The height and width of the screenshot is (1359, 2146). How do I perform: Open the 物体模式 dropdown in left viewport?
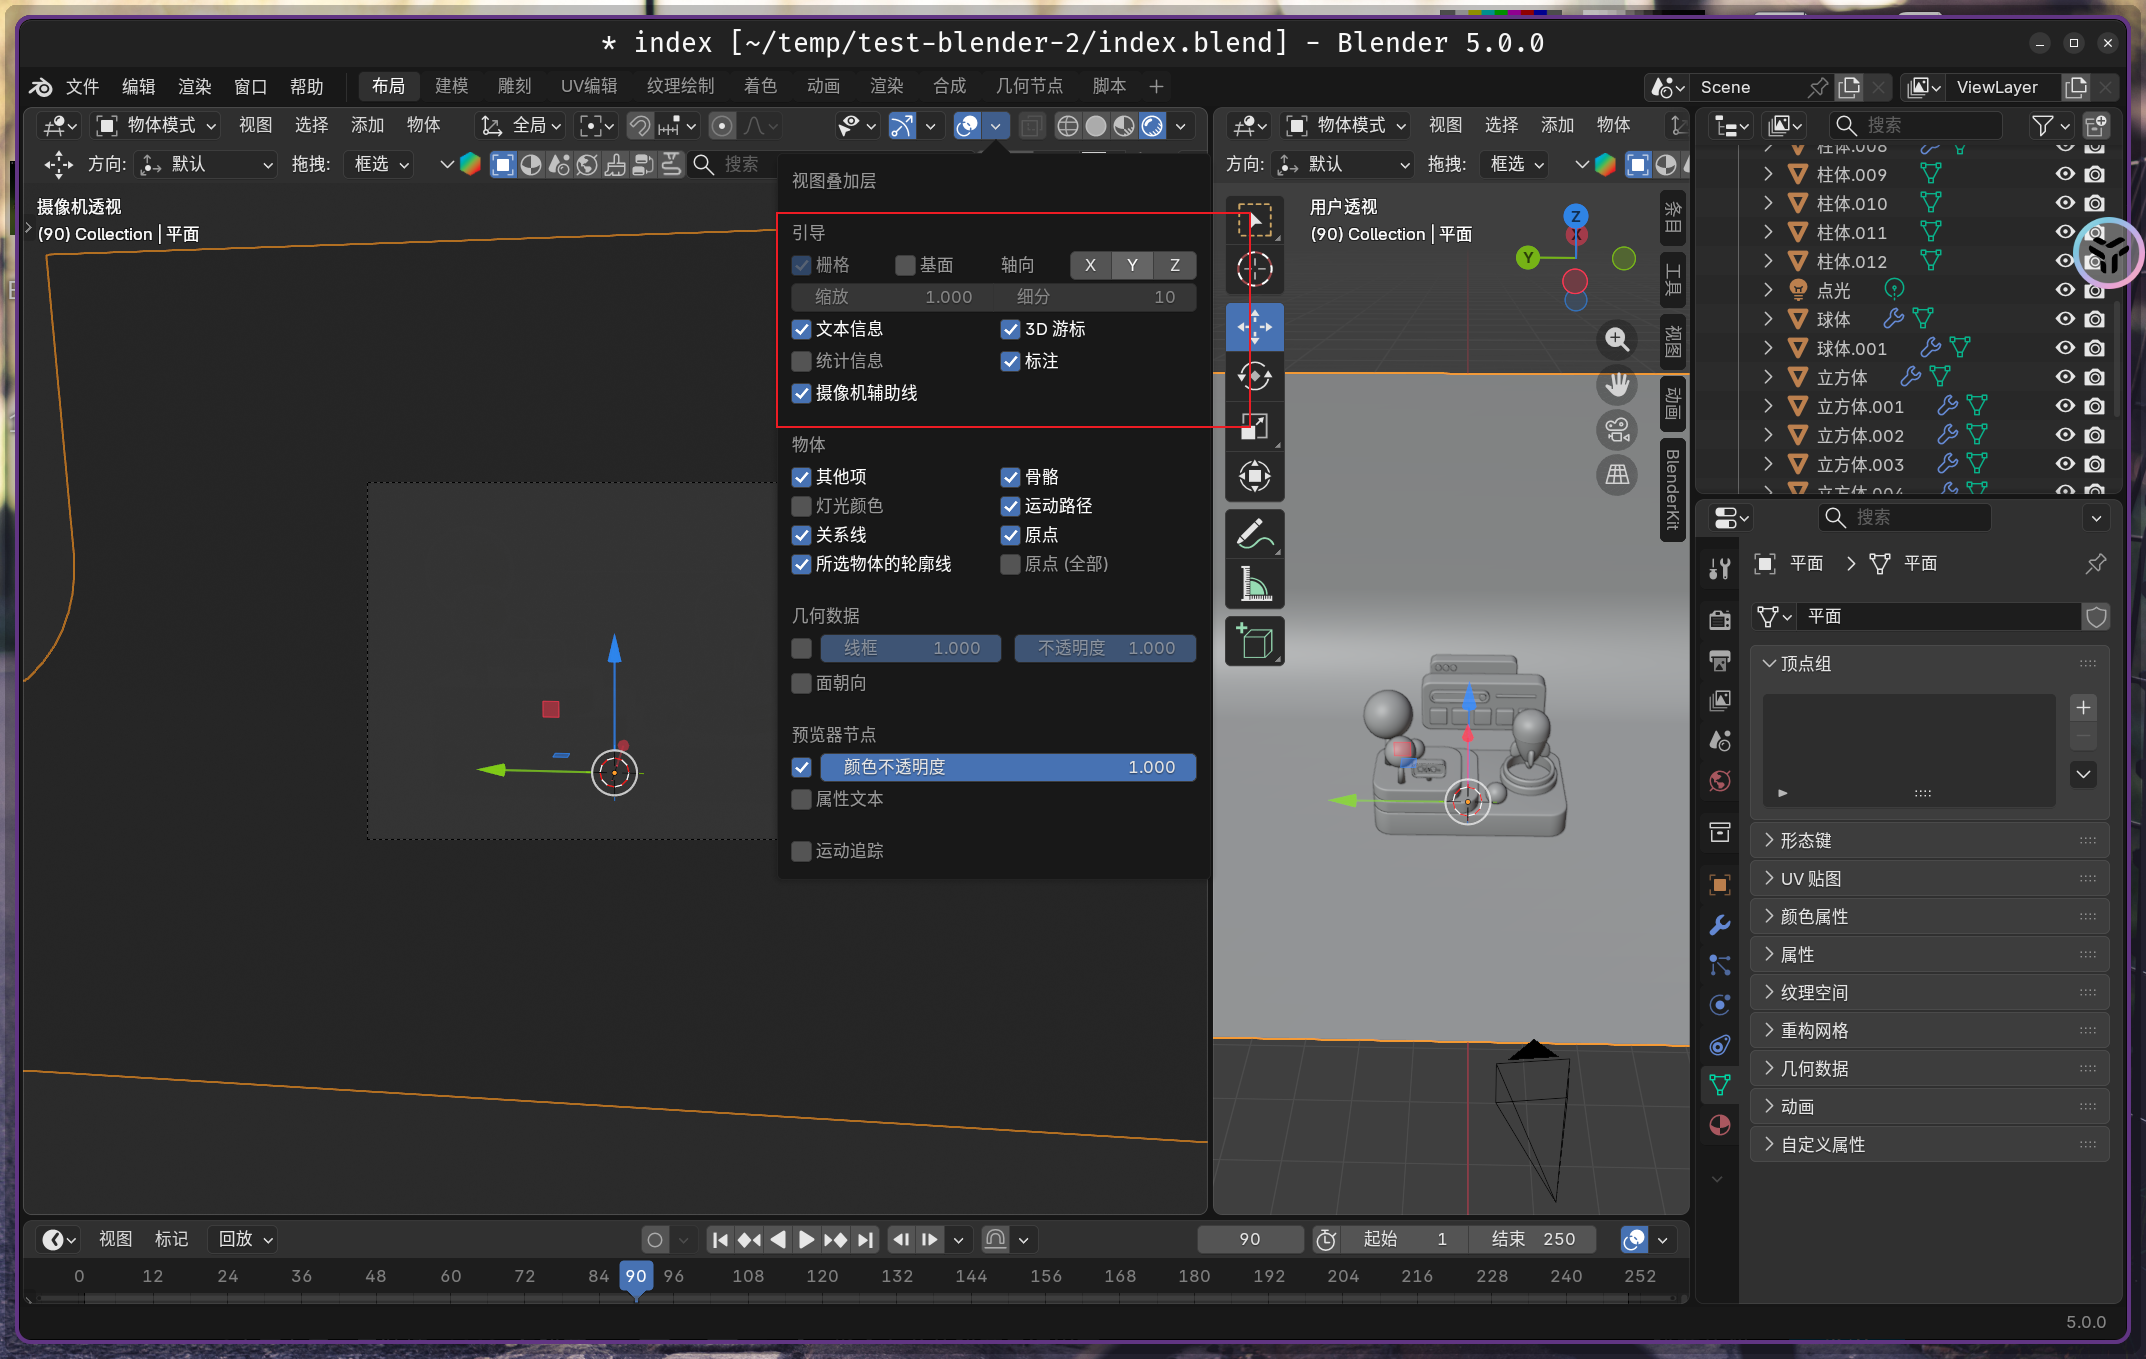(158, 125)
